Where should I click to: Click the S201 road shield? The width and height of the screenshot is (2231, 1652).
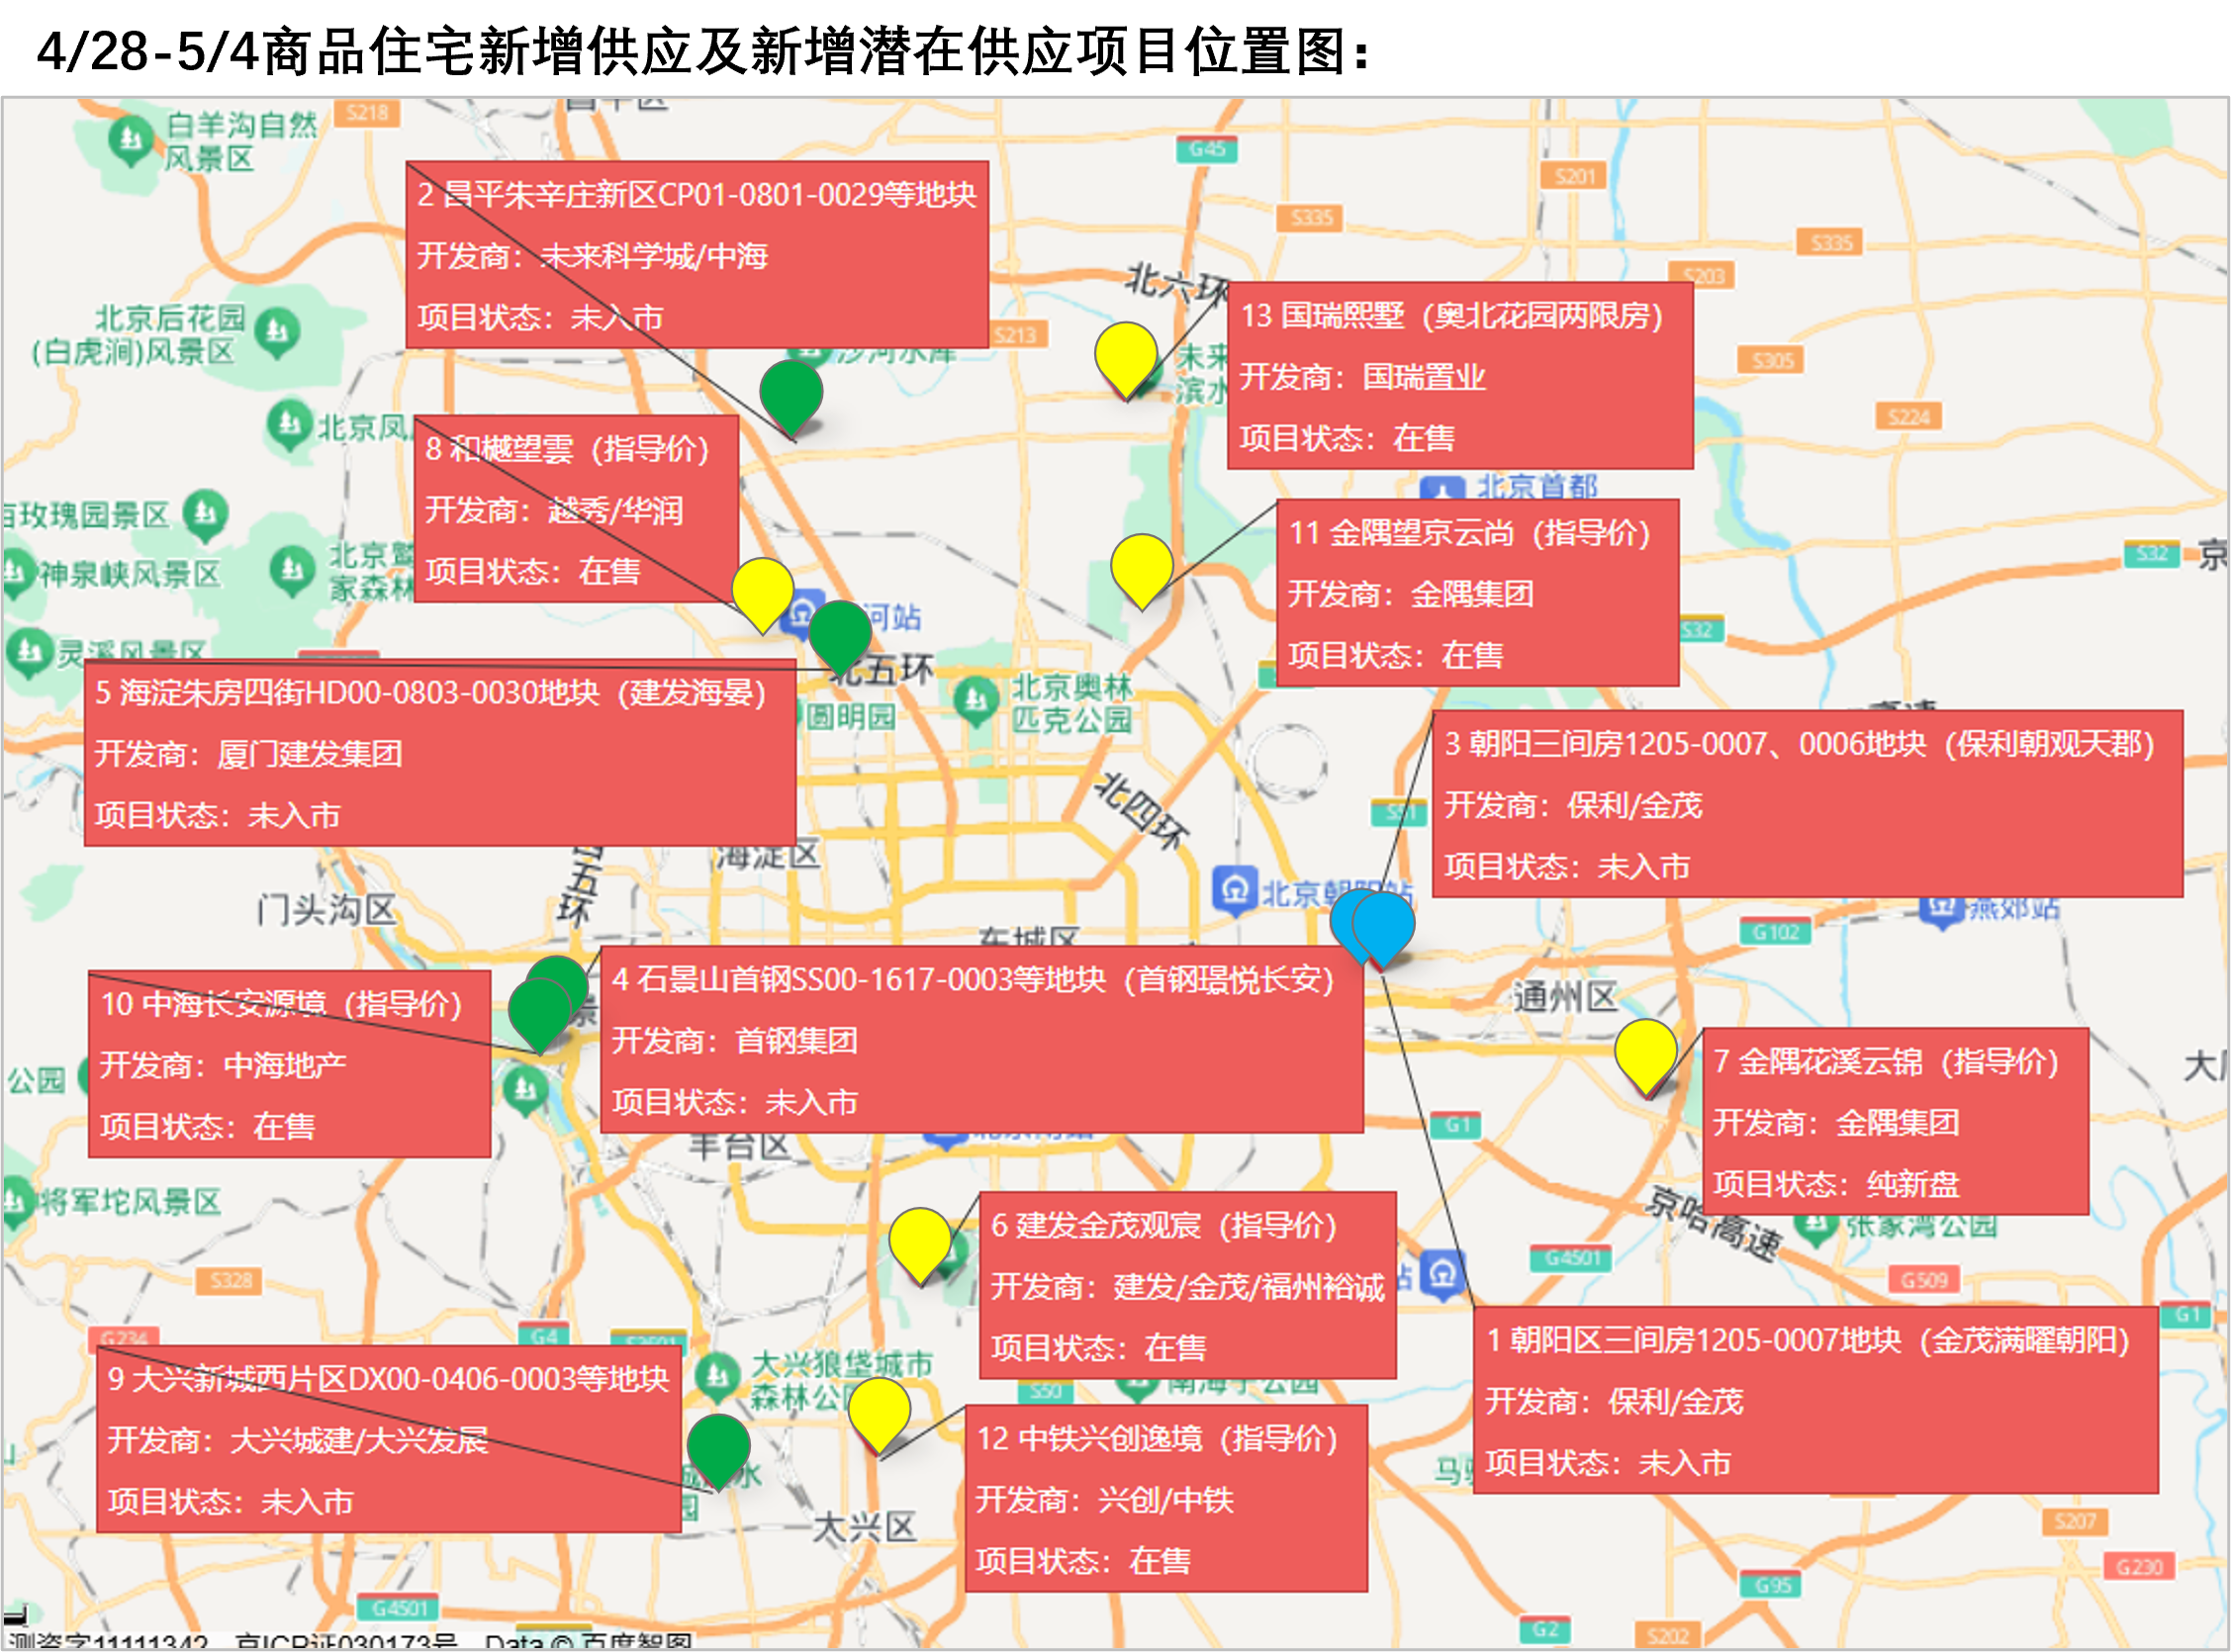tap(1574, 176)
